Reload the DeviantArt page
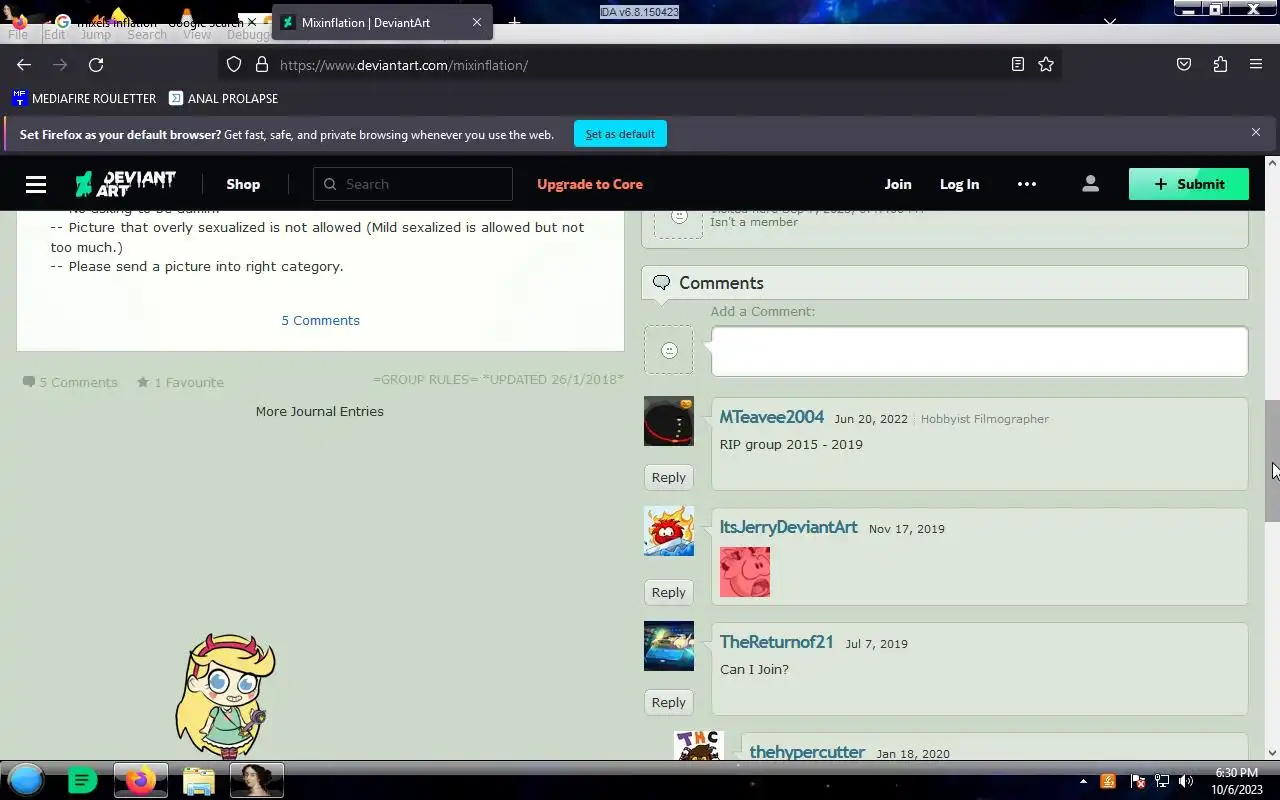 click(x=96, y=64)
